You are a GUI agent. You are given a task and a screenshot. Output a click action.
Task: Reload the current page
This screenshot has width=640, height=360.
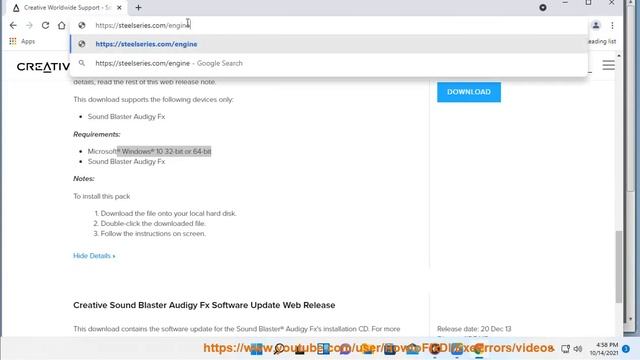point(45,25)
